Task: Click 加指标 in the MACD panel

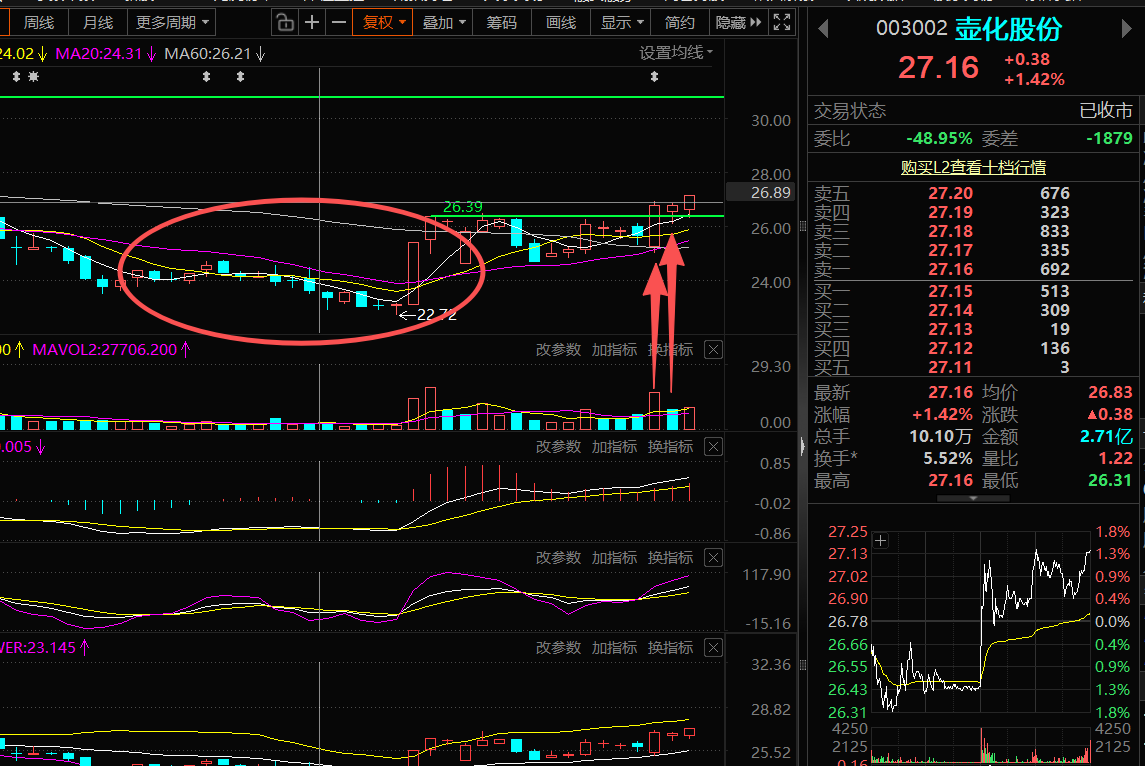Action: click(614, 447)
